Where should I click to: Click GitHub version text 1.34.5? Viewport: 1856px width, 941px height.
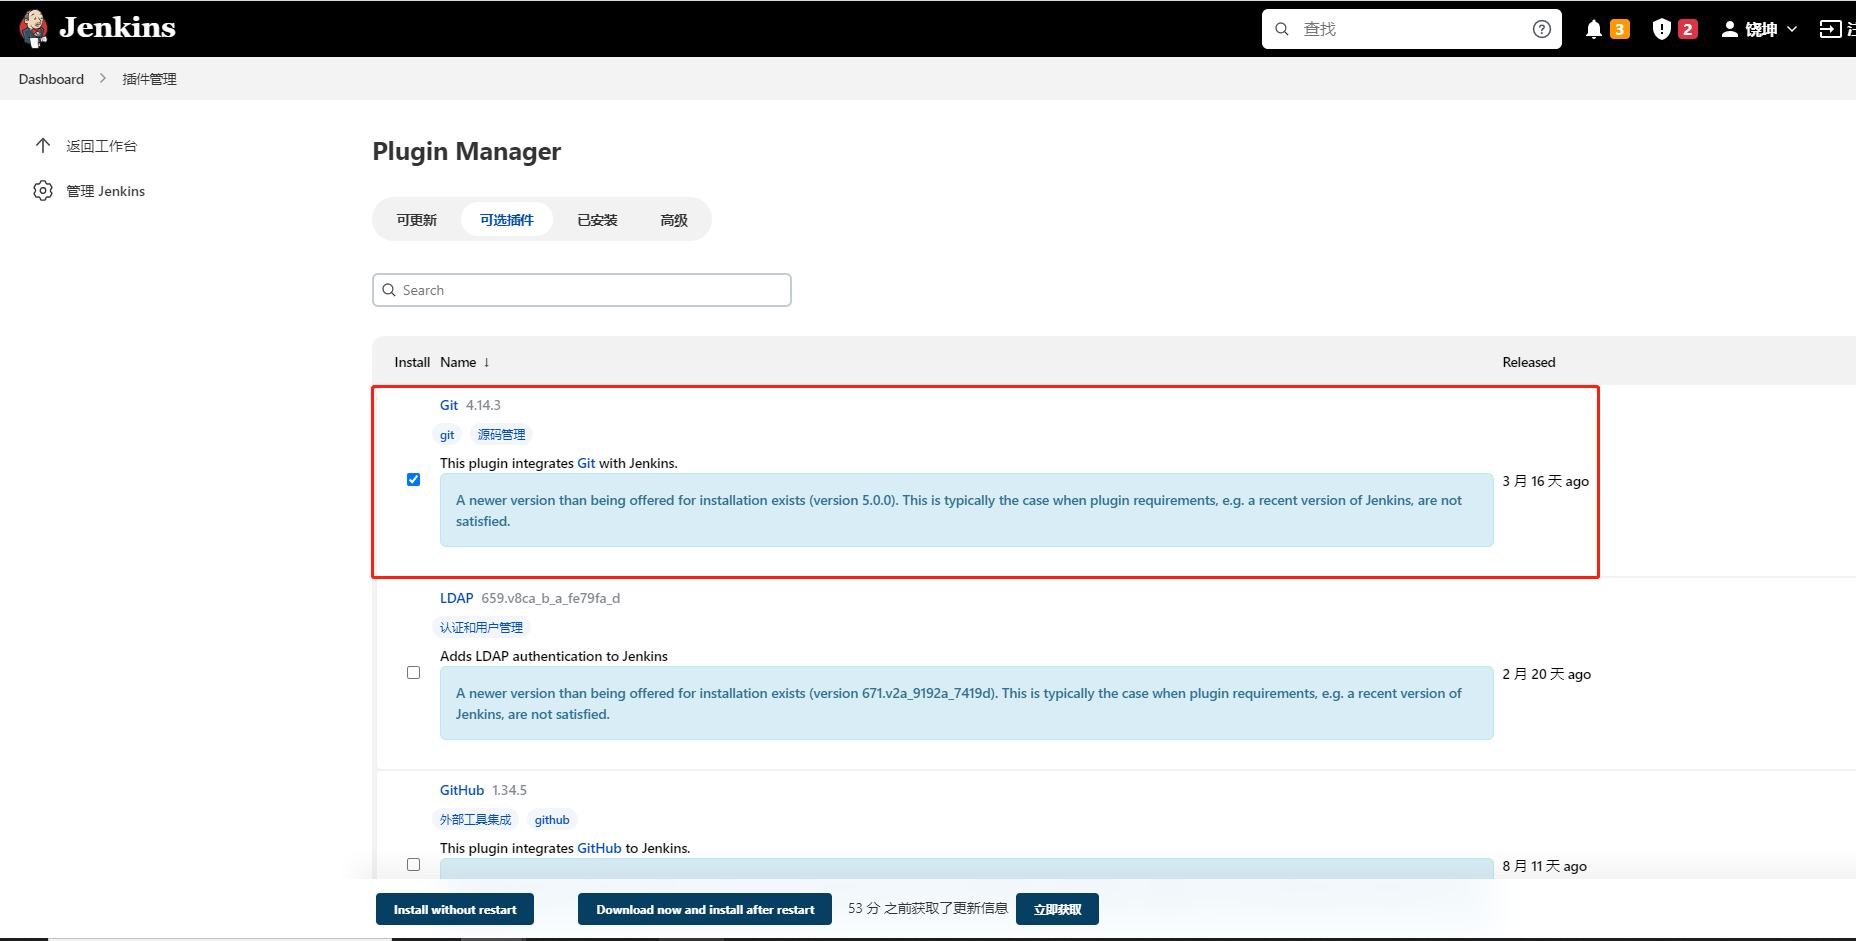pos(509,790)
